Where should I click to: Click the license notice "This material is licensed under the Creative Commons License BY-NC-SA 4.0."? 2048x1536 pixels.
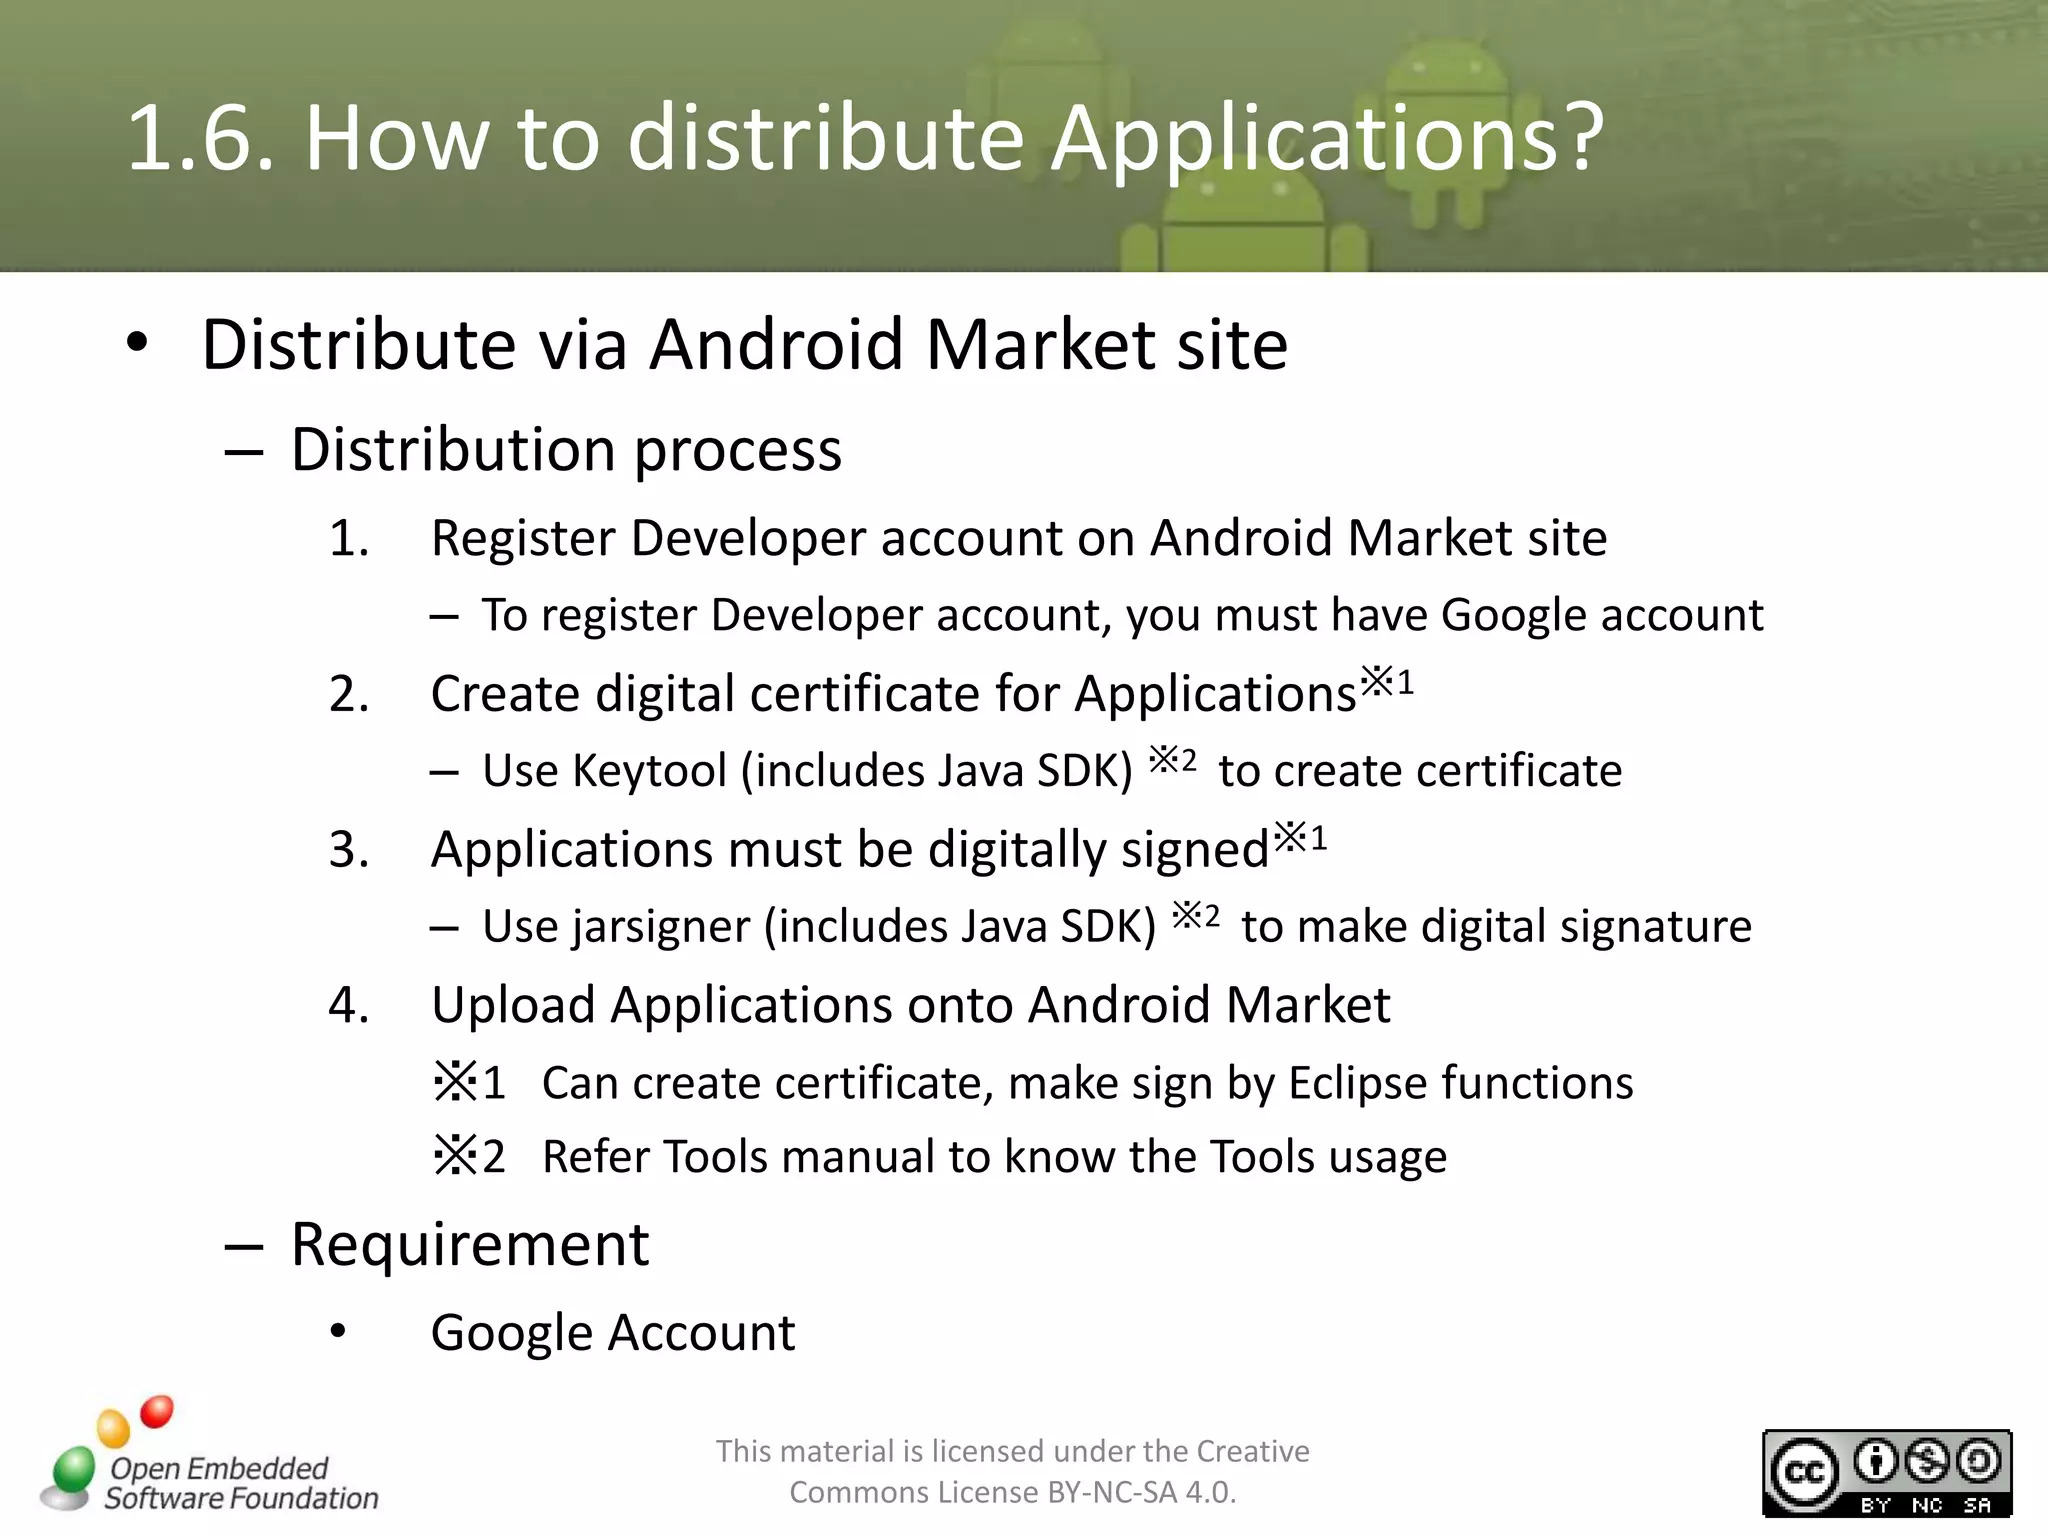[x=1012, y=1471]
